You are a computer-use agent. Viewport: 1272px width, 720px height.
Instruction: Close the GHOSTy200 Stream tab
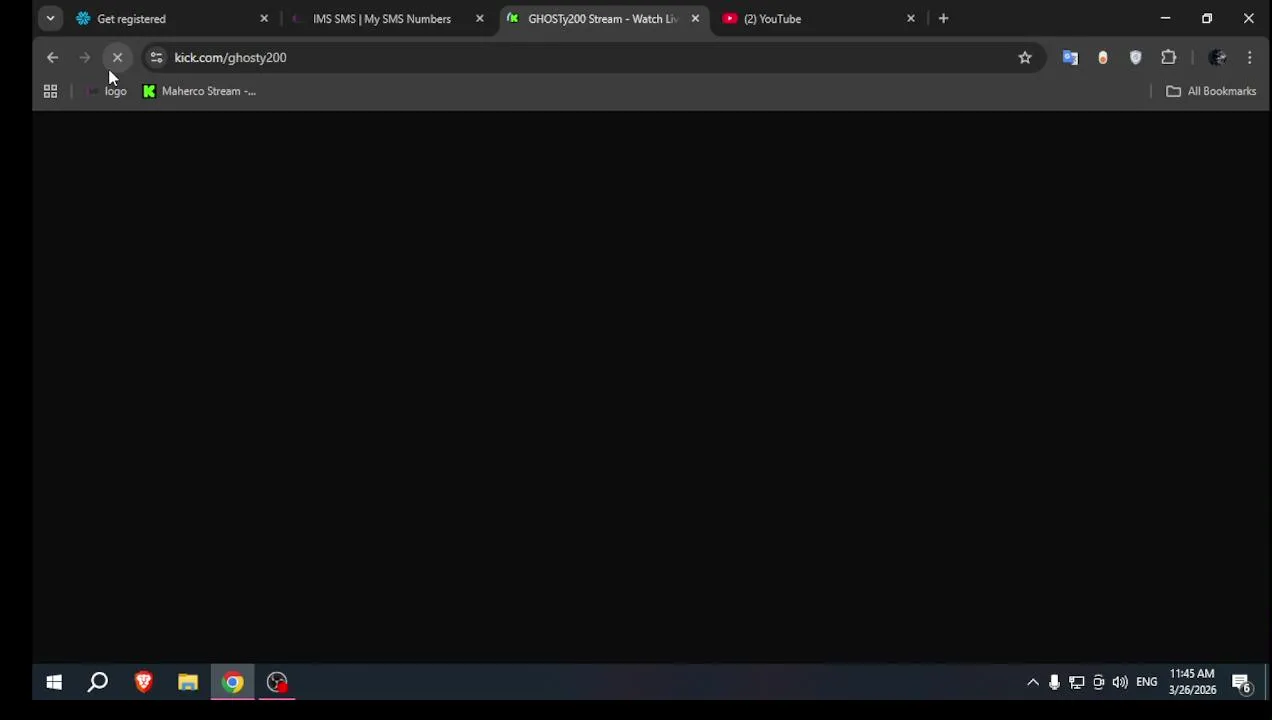pyautogui.click(x=695, y=18)
